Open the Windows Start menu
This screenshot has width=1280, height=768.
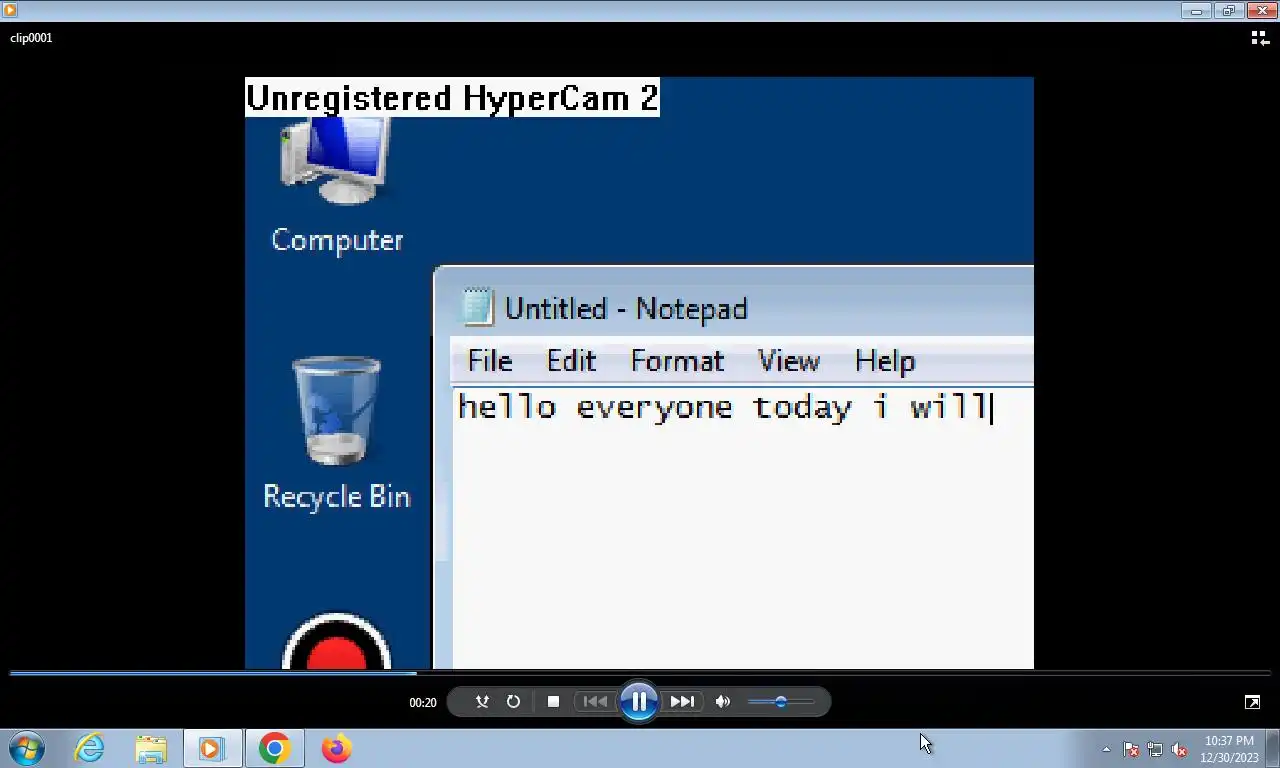[27, 748]
